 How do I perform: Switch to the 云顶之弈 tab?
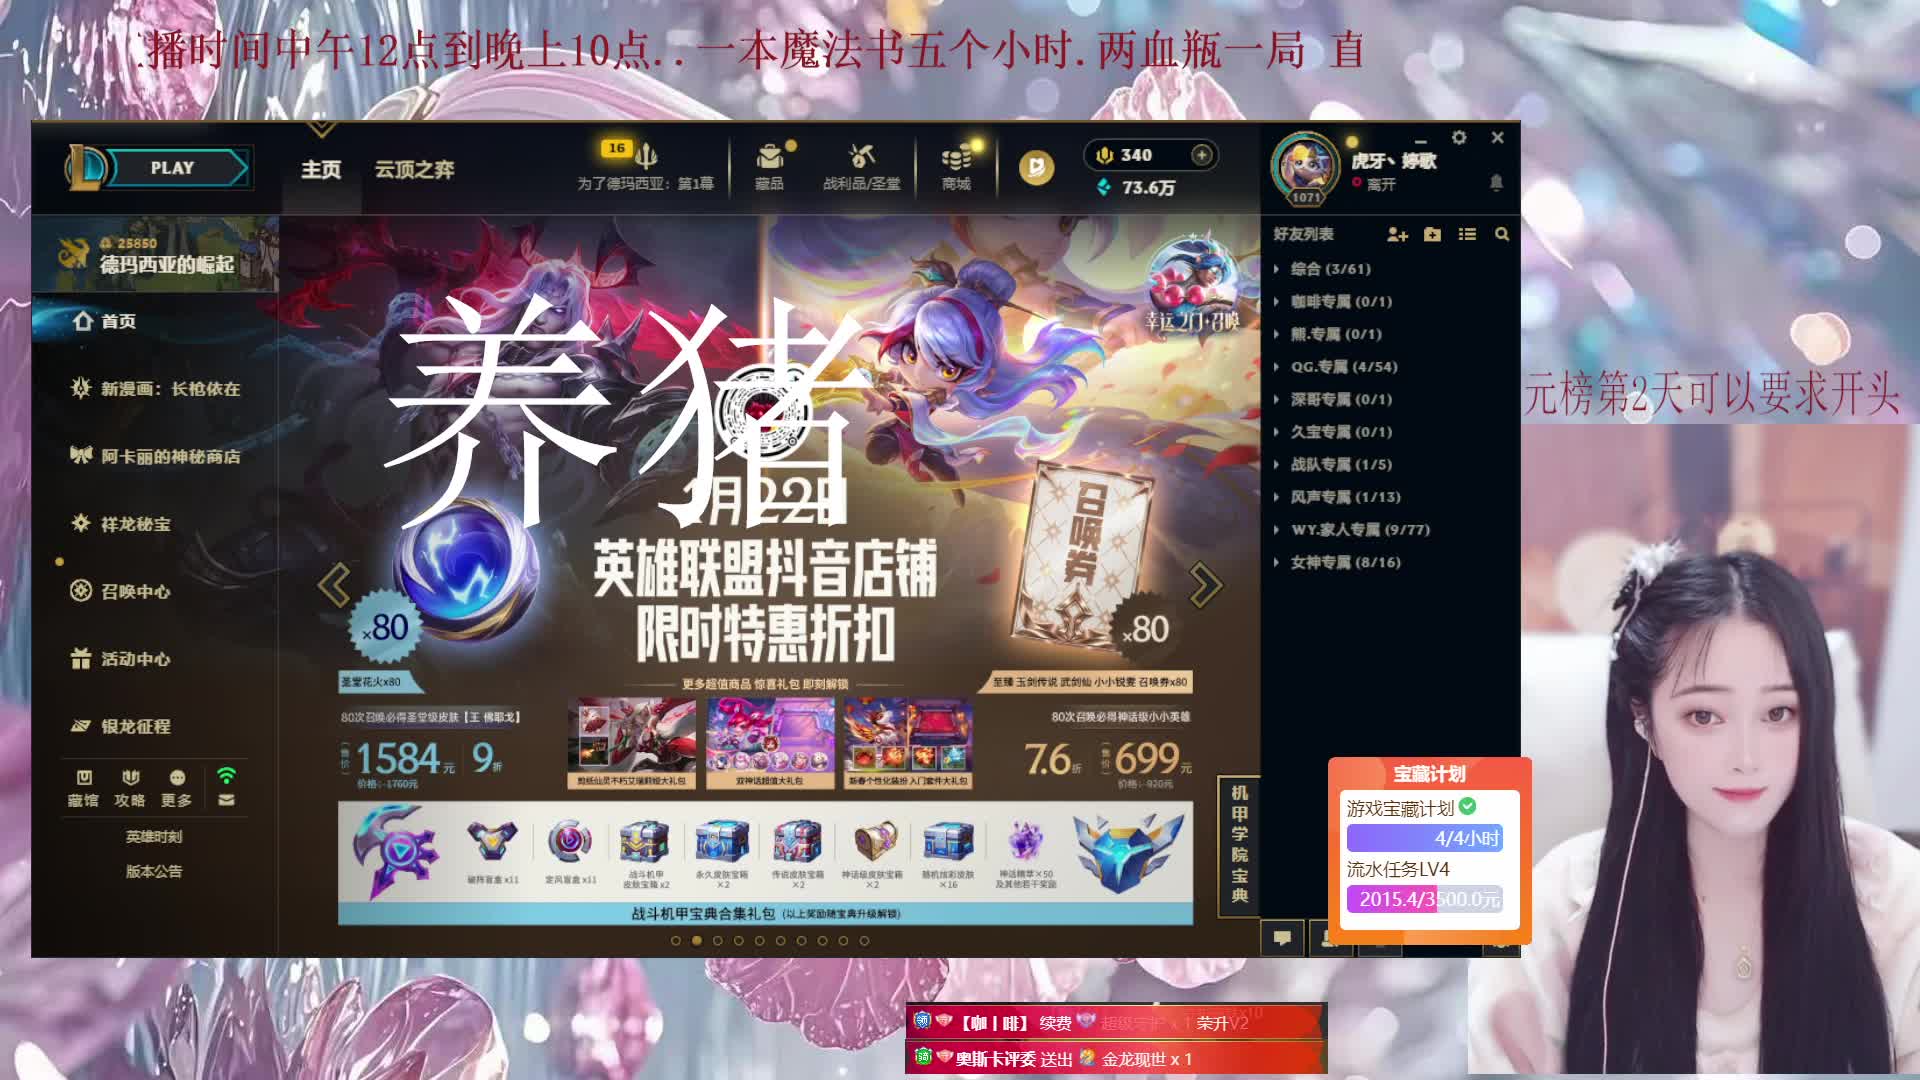414,170
